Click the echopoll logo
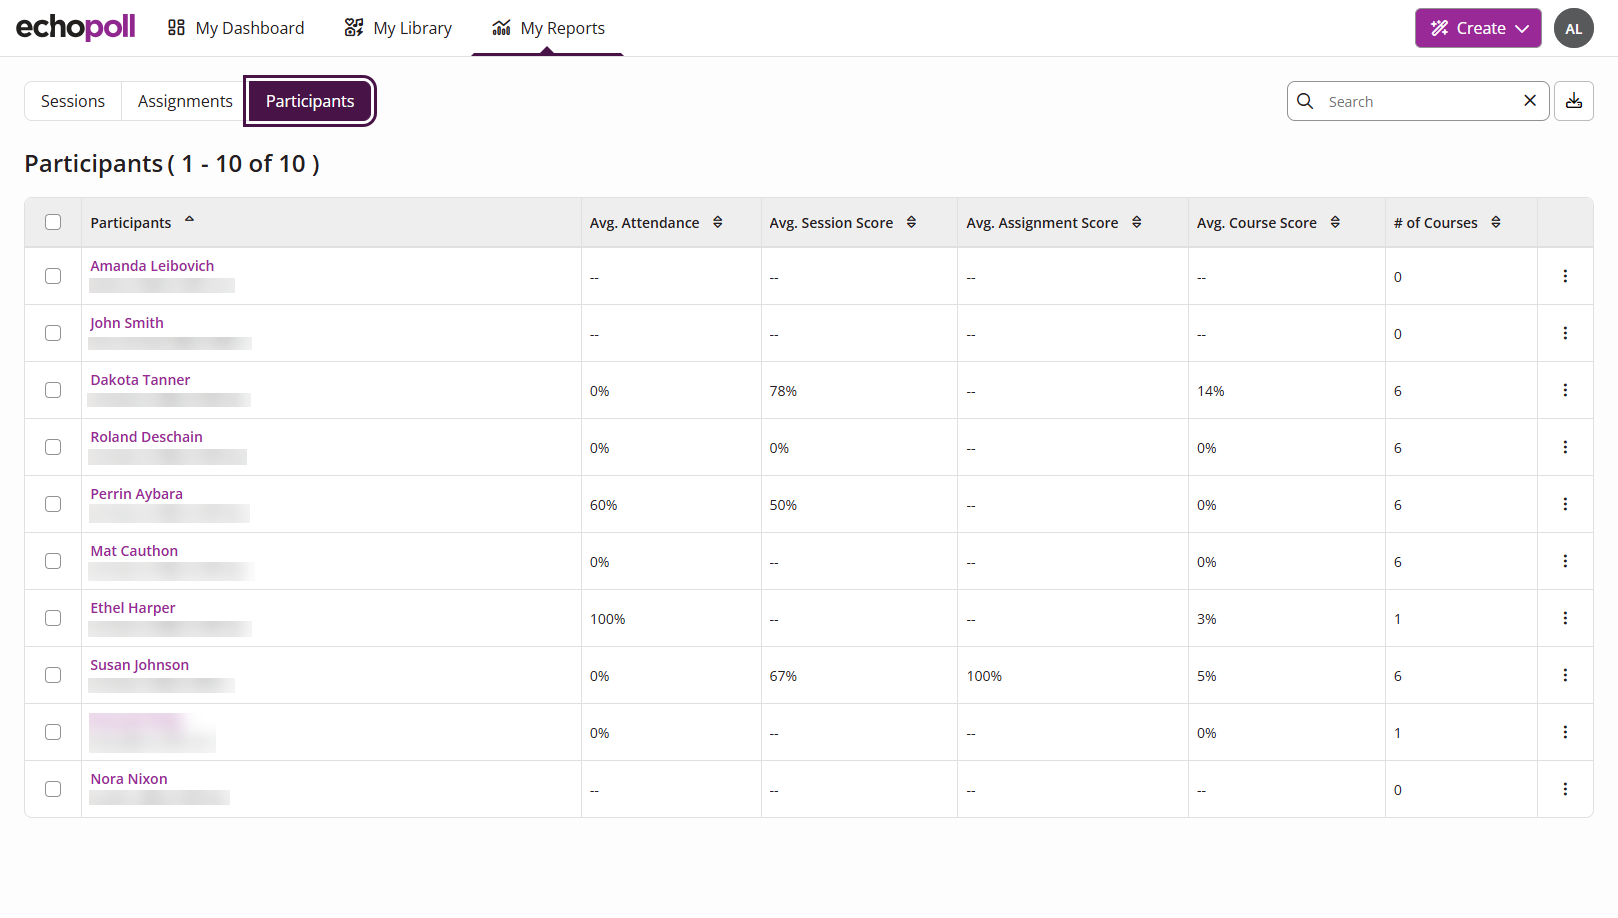The height and width of the screenshot is (918, 1618). pyautogui.click(x=75, y=27)
